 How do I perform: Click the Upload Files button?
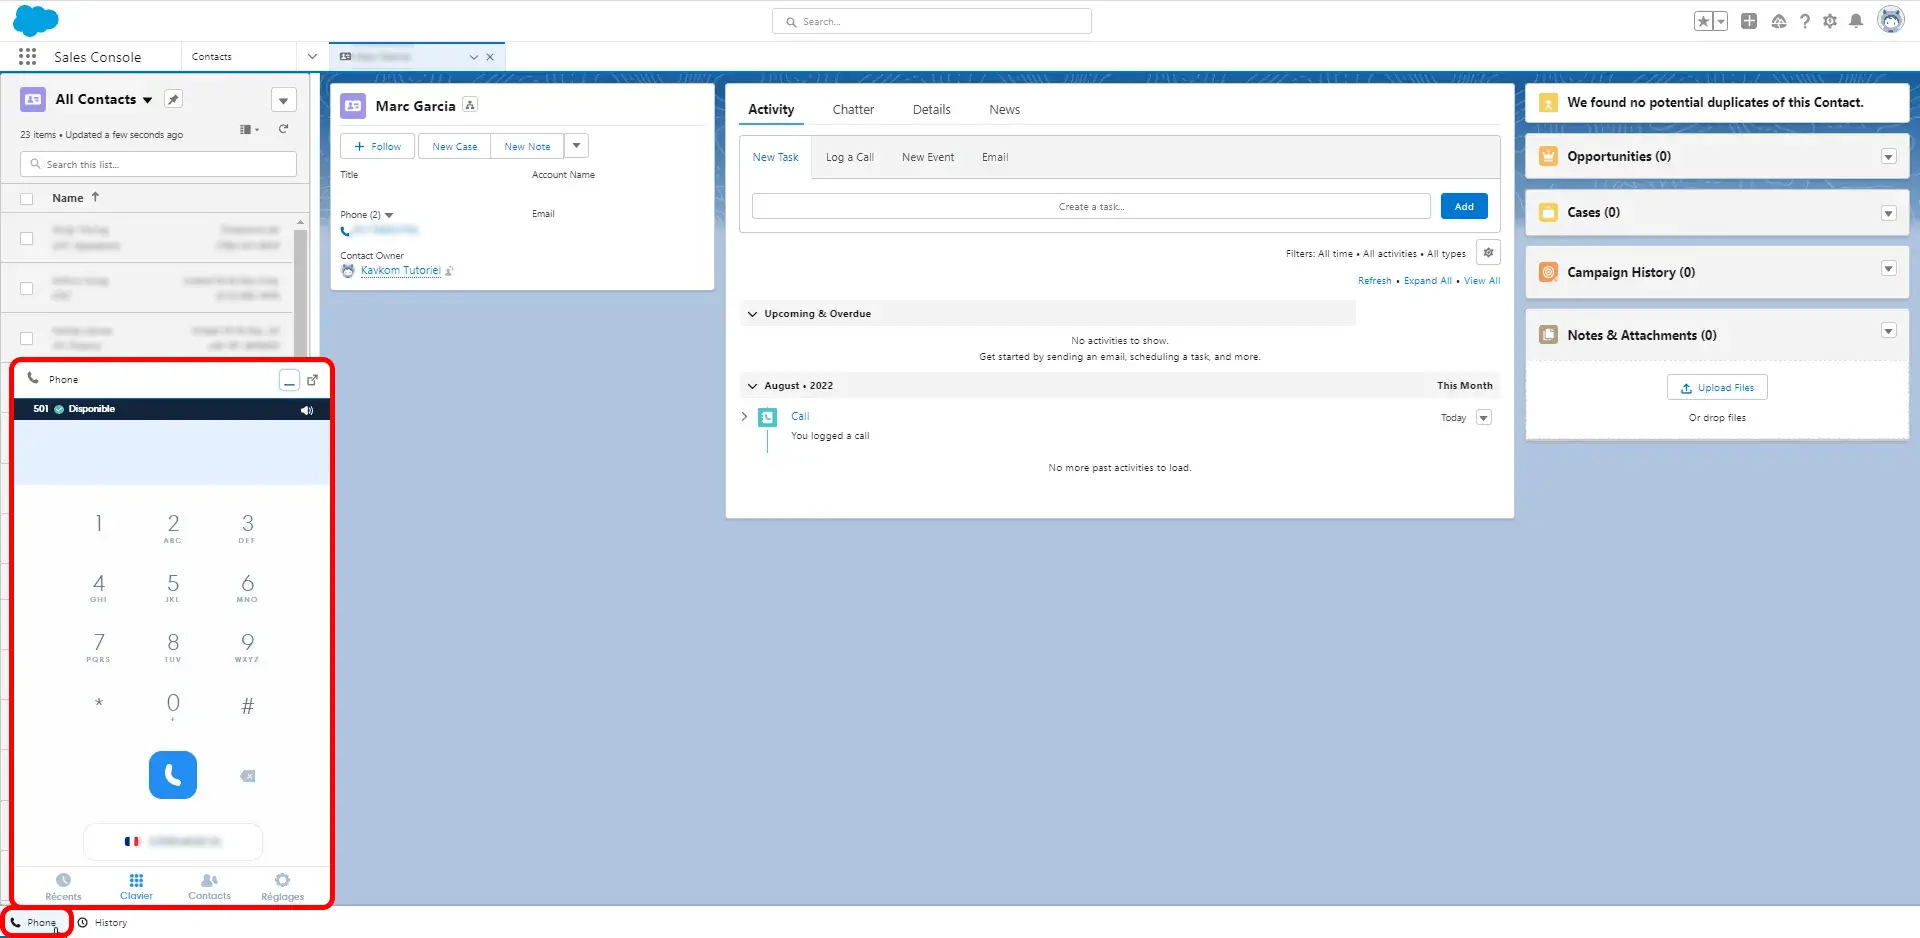click(x=1717, y=388)
